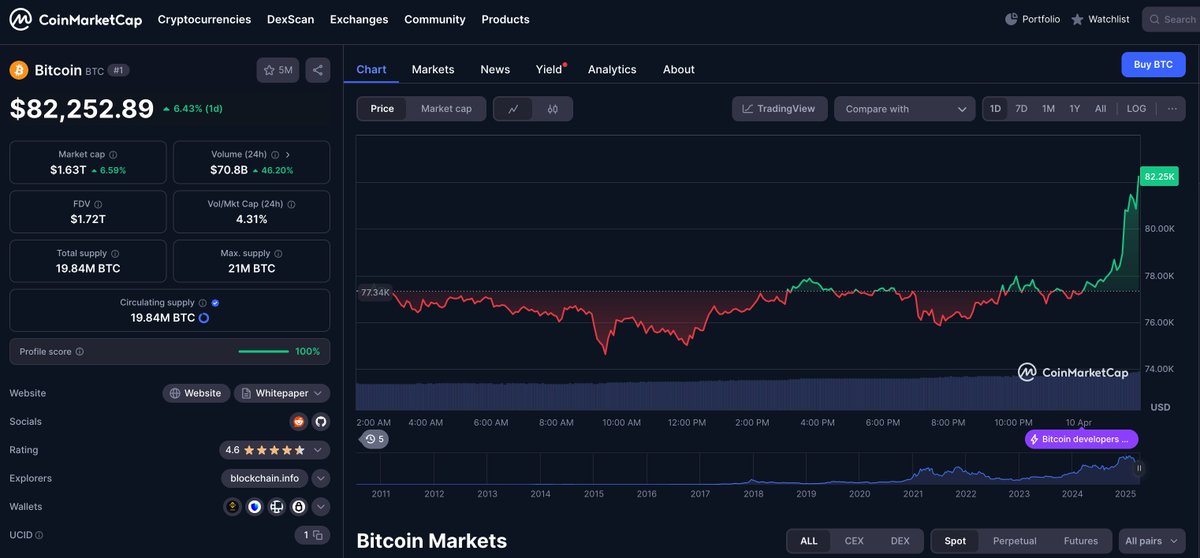Open the Products menu
The width and height of the screenshot is (1200, 558).
click(x=505, y=19)
